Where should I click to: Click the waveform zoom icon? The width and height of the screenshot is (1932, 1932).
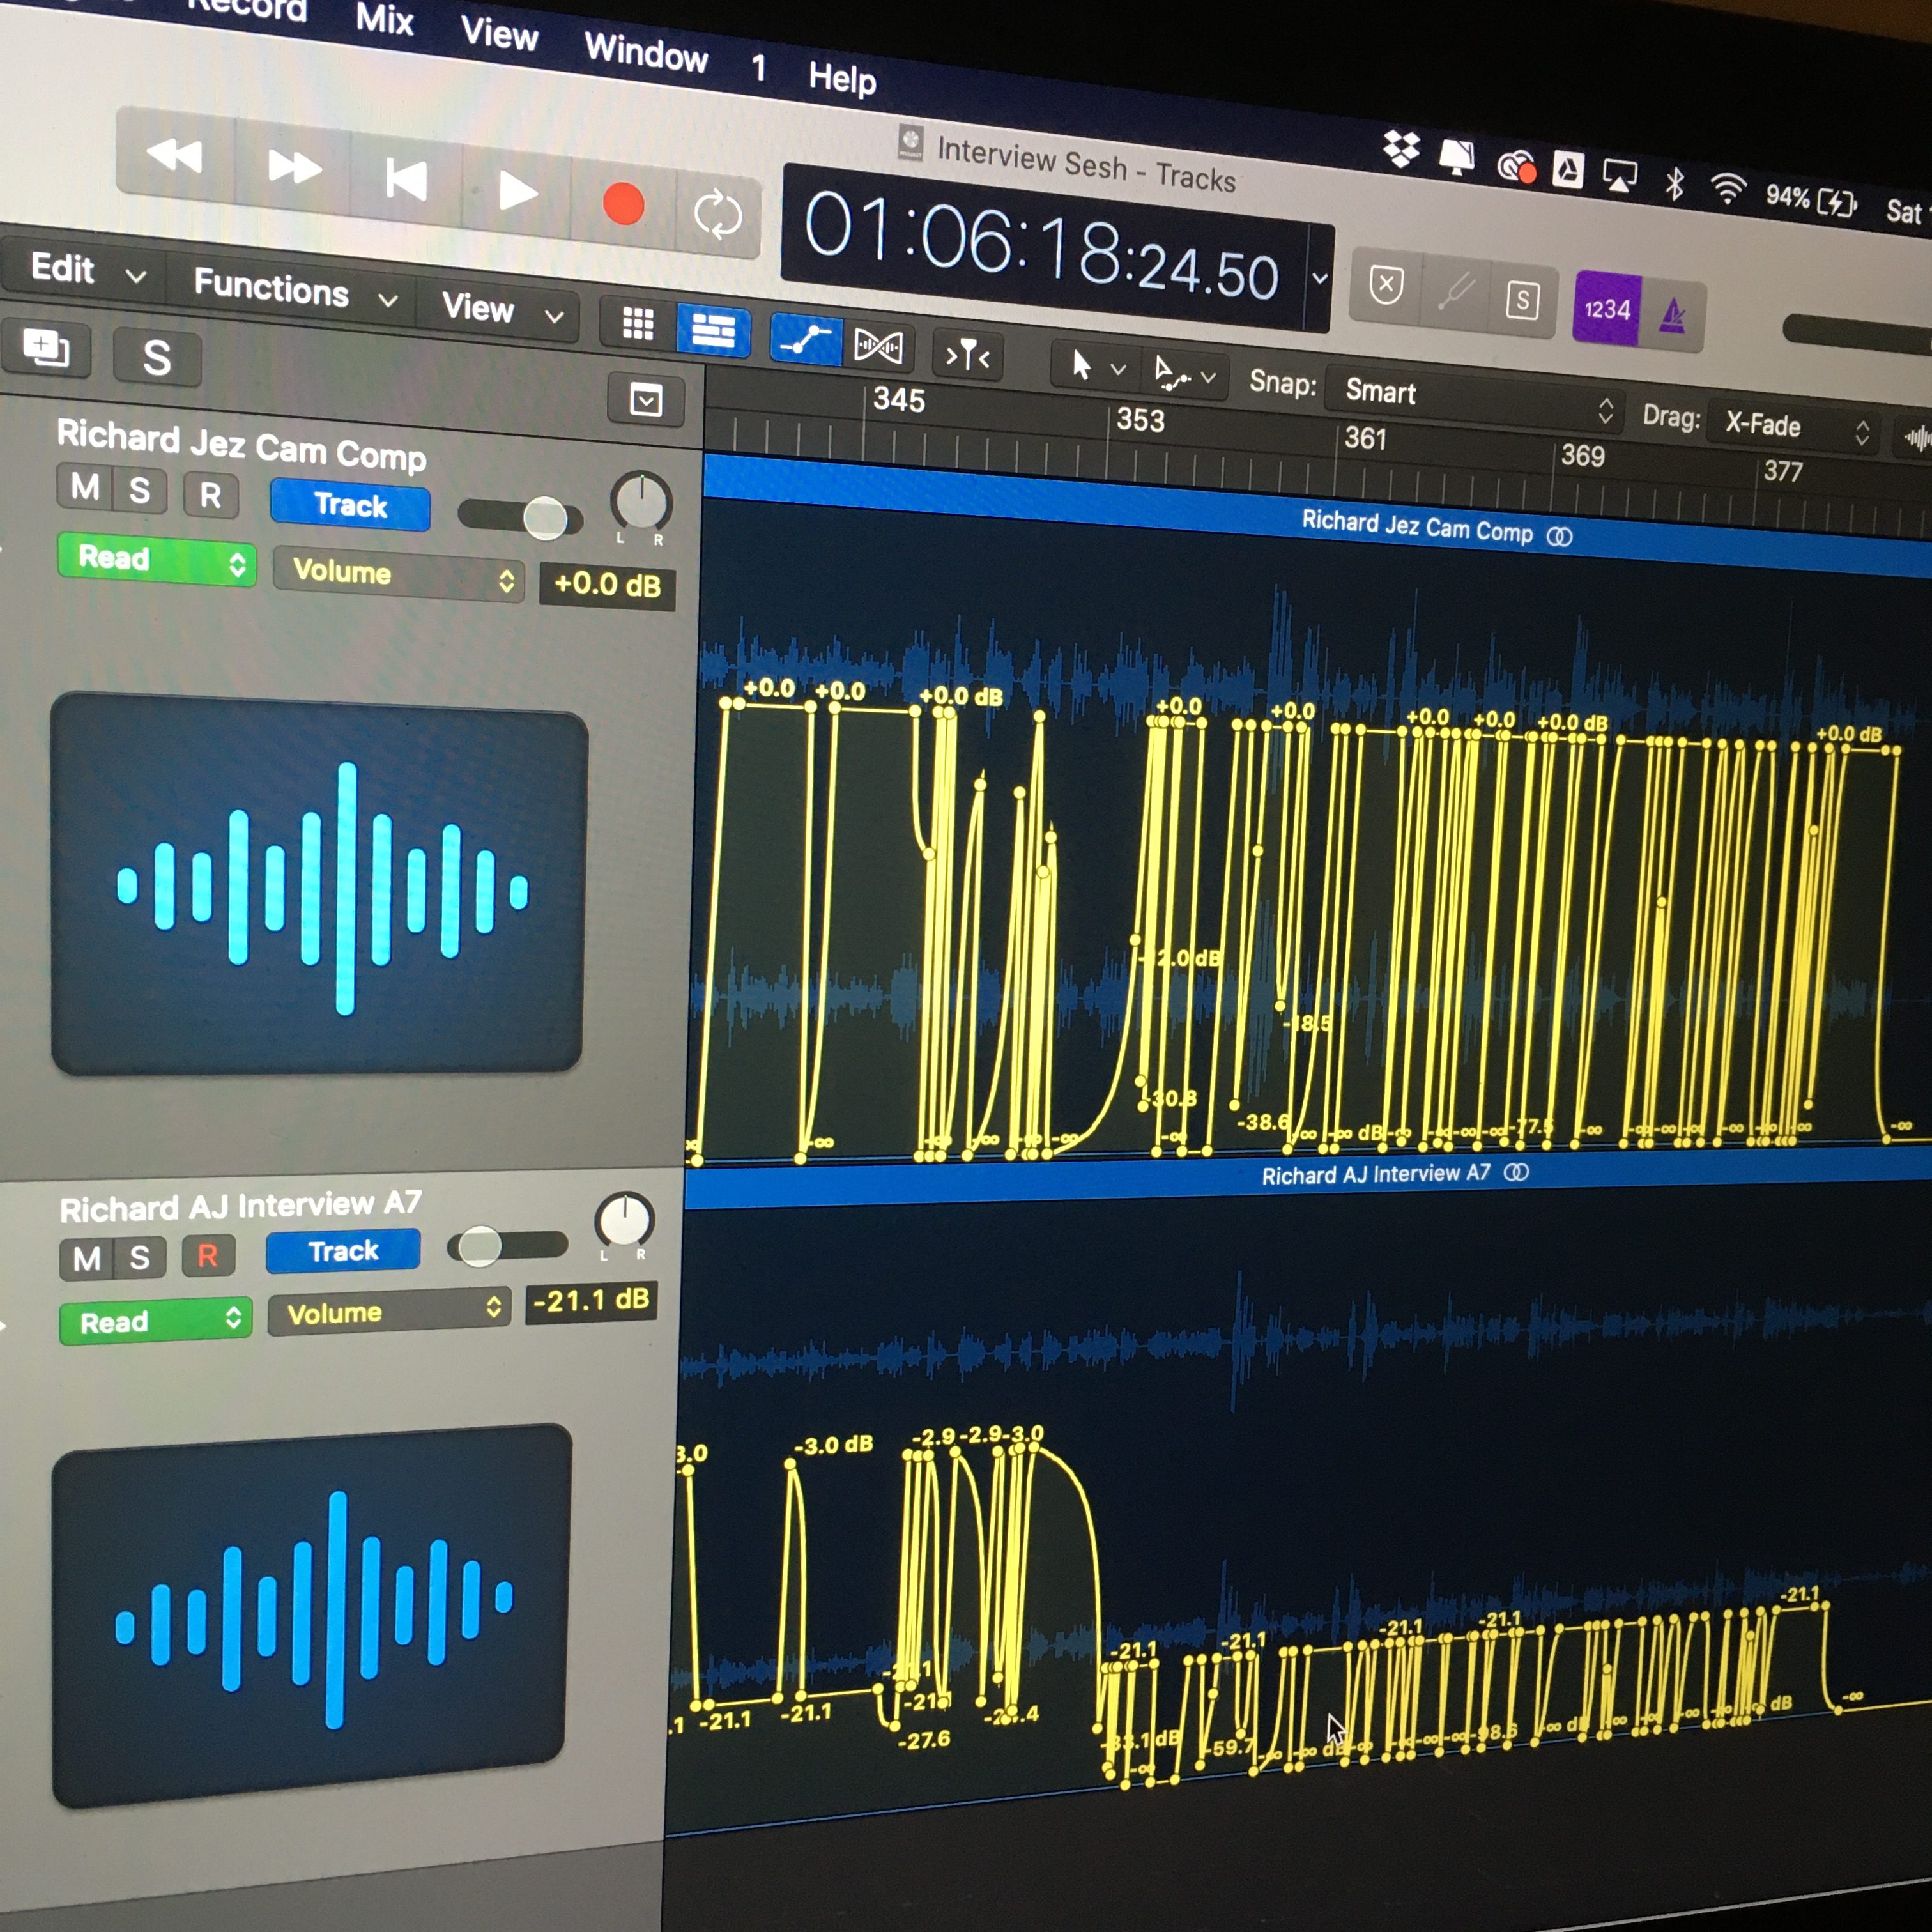[1916, 438]
